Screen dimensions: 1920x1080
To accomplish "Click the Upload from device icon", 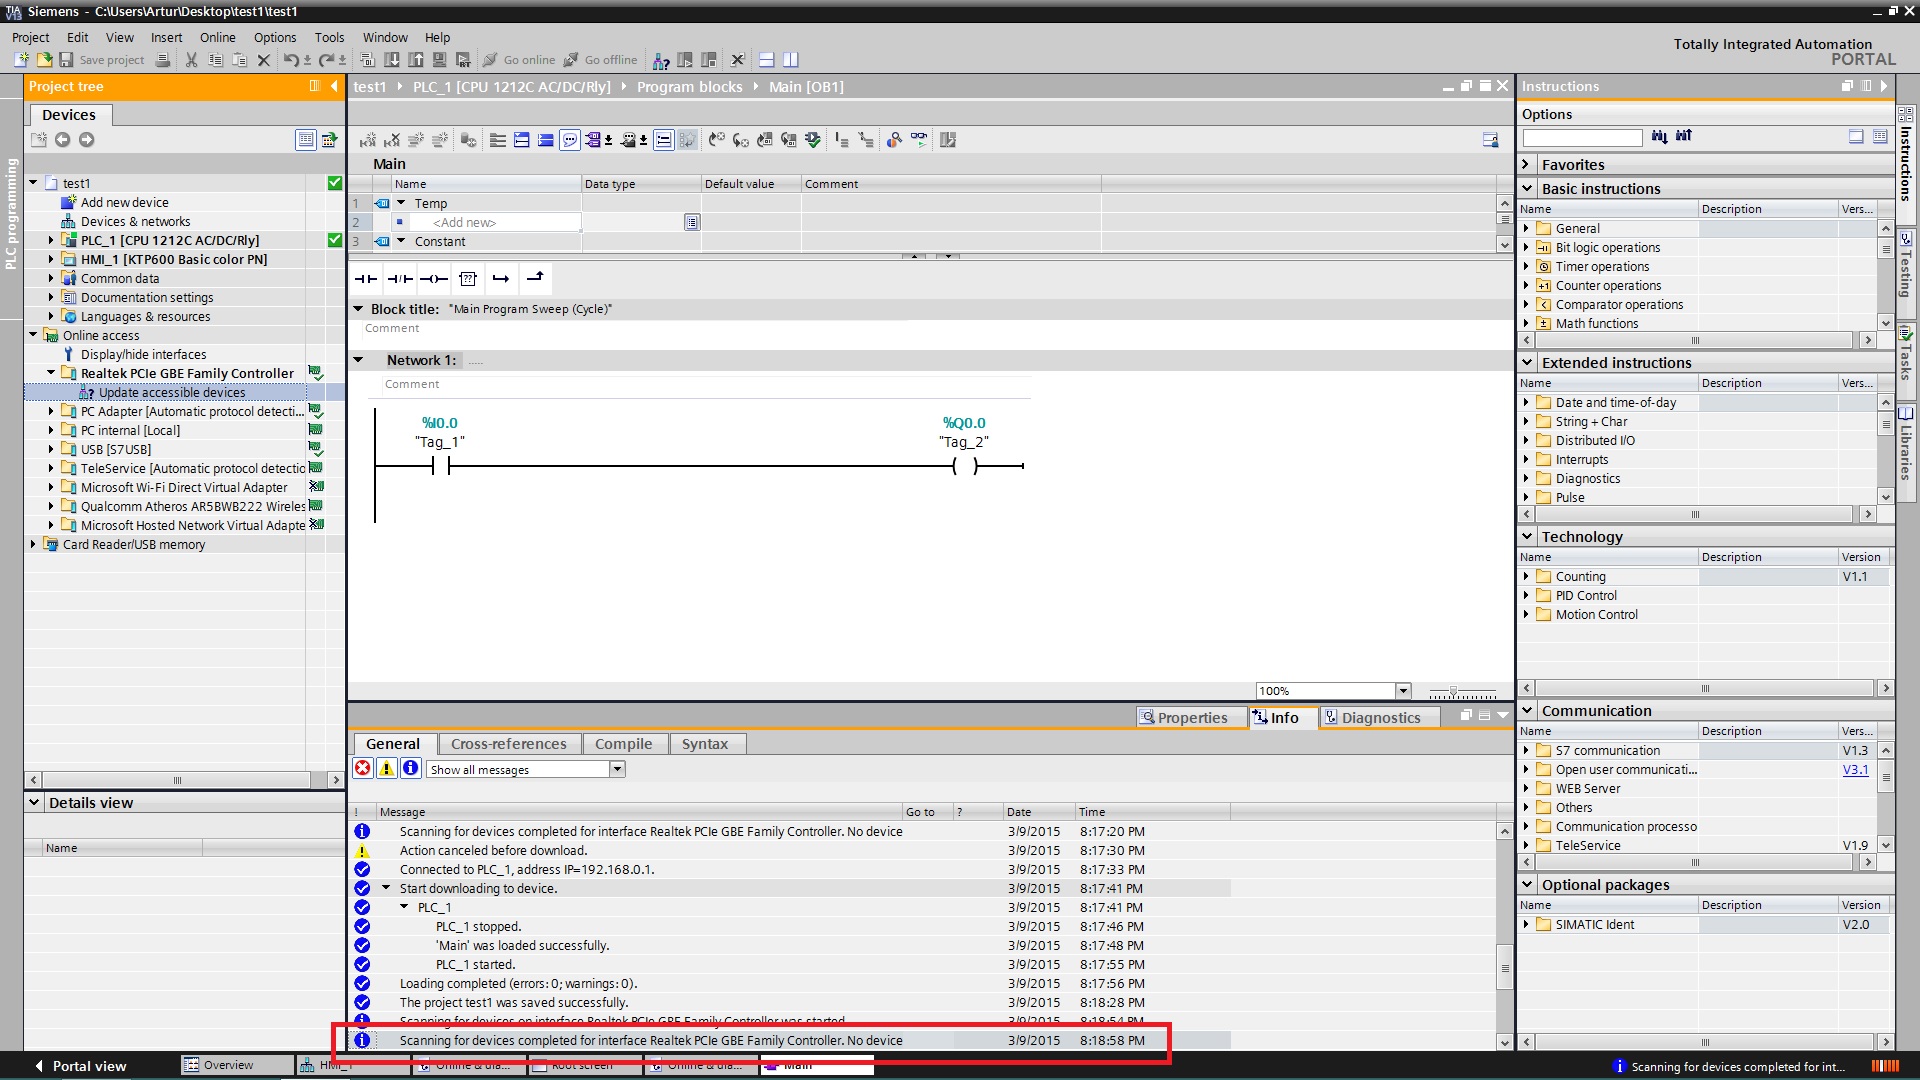I will pos(416,60).
